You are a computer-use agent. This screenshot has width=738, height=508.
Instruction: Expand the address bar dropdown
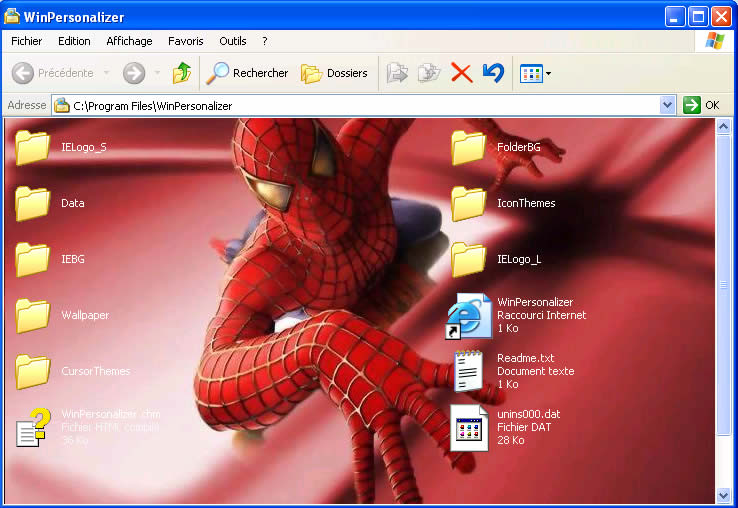click(x=667, y=105)
